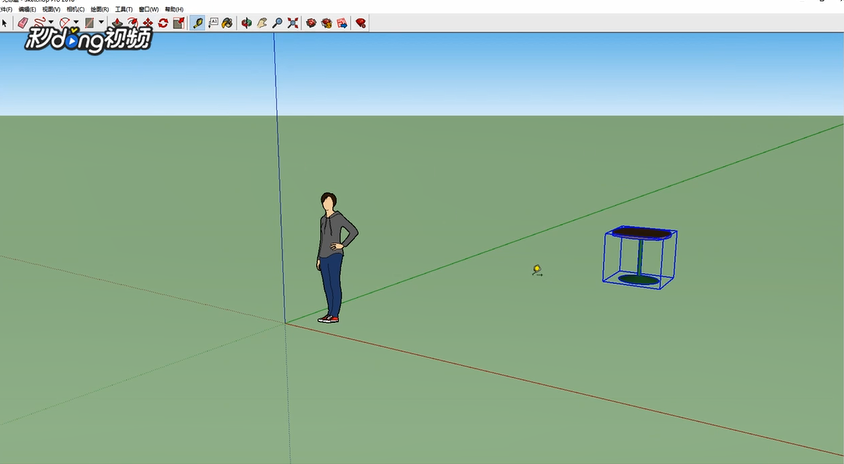
Task: Open the Extension Warehouse icon
Action: tap(326, 23)
